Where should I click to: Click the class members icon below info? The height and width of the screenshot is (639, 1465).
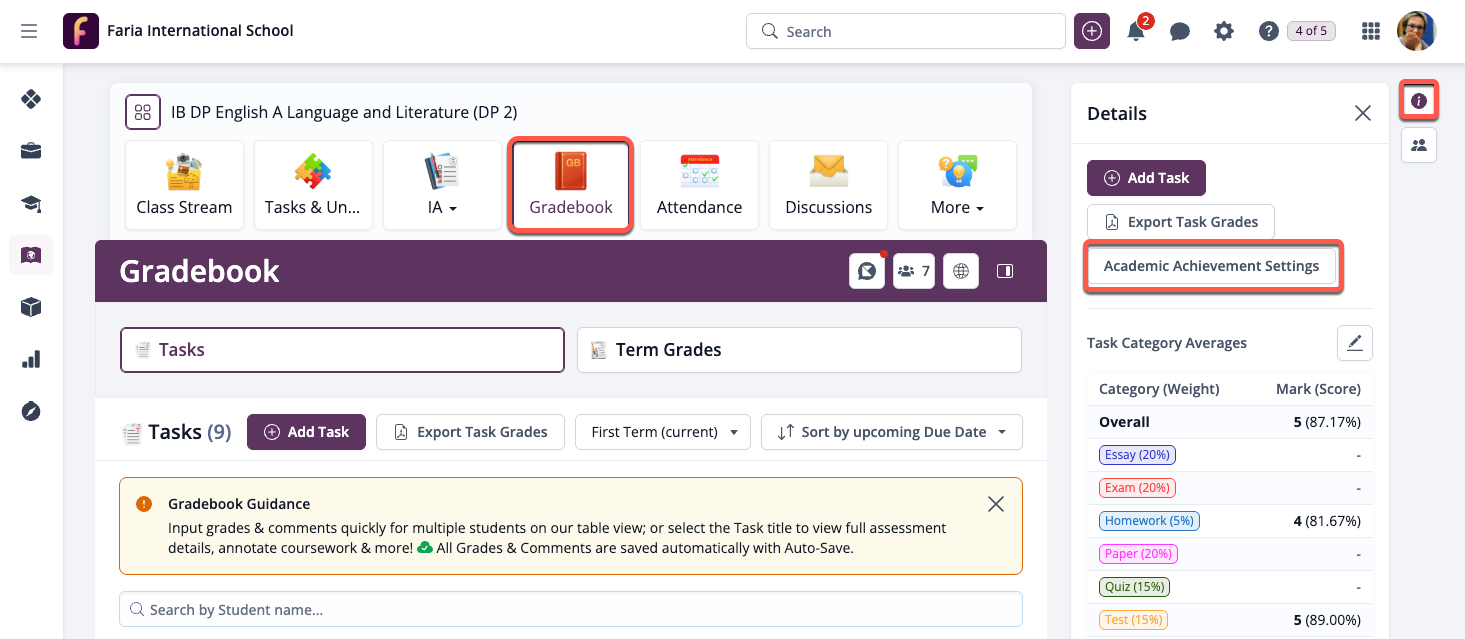[1418, 145]
